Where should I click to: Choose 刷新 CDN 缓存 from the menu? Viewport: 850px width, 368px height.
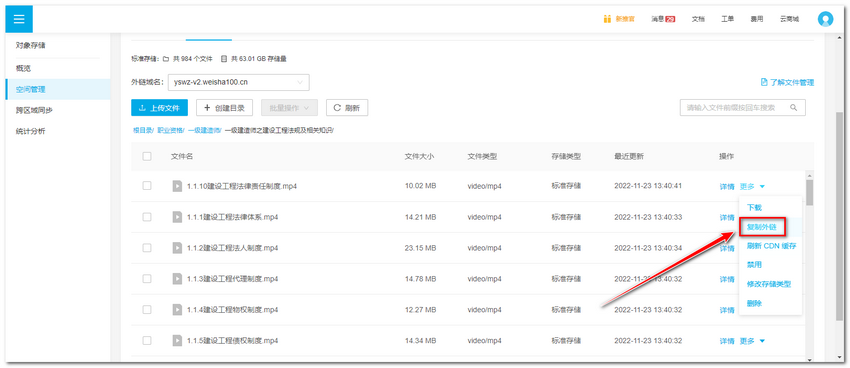(x=771, y=246)
